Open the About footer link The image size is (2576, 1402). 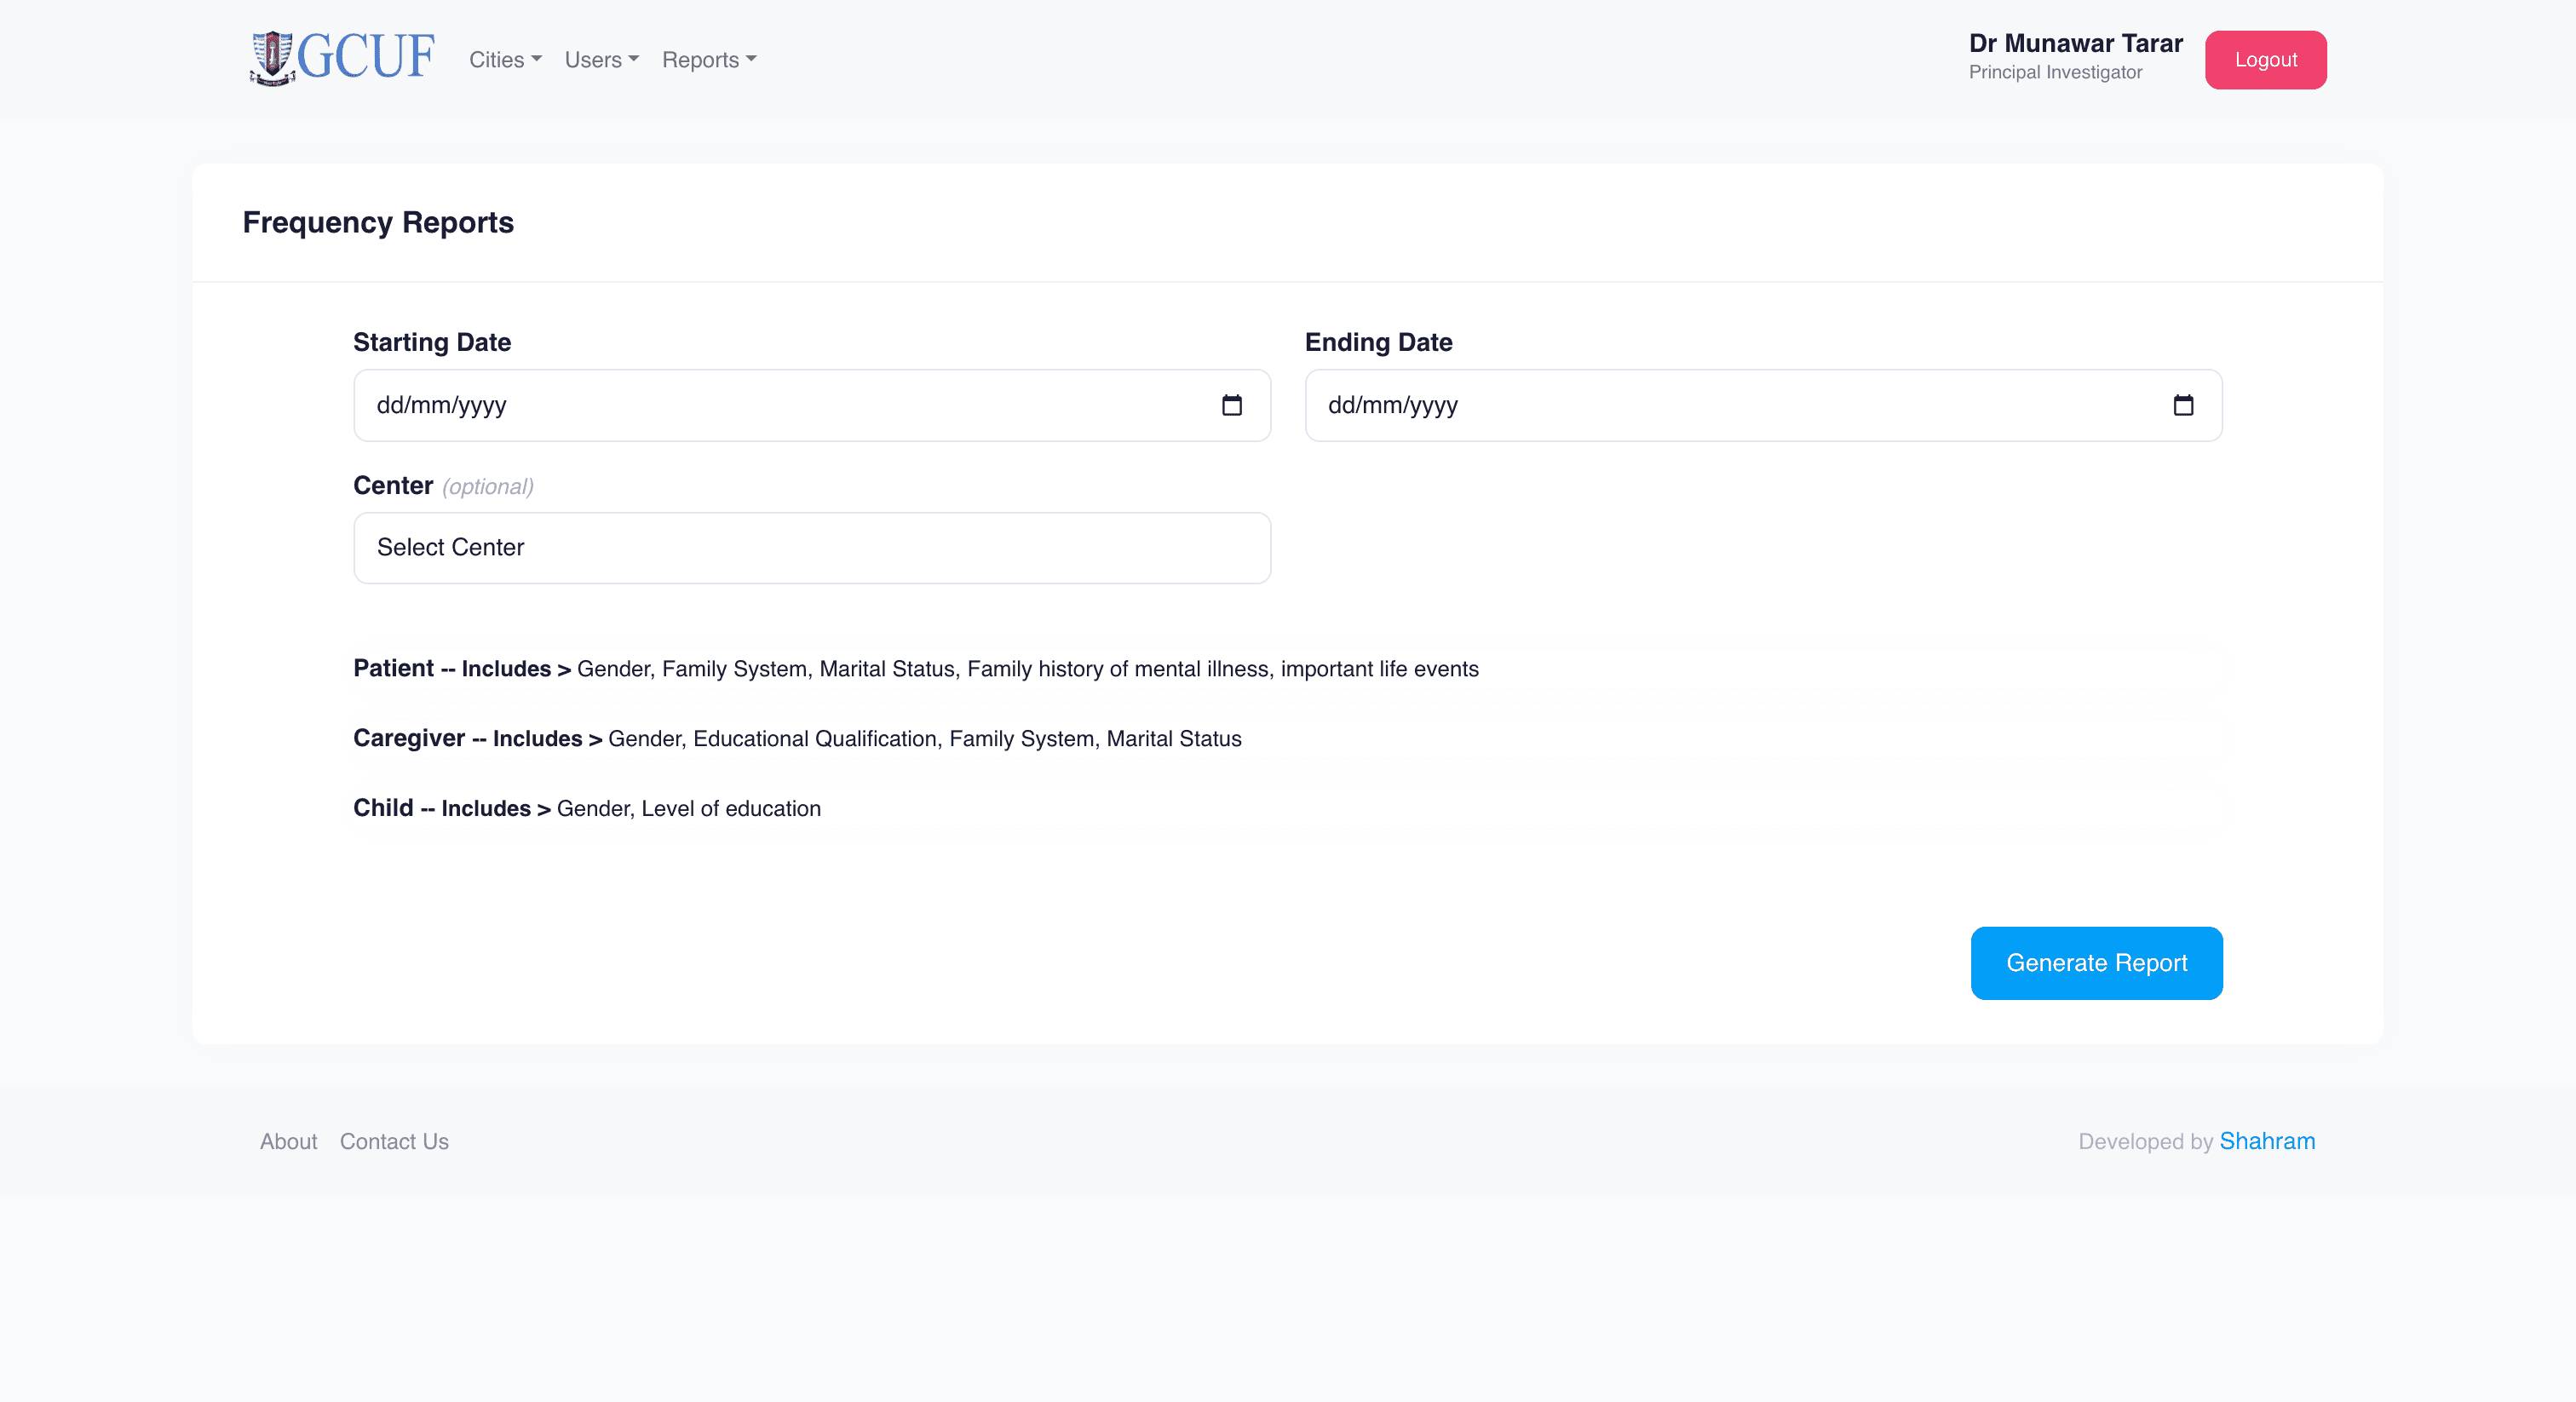point(288,1141)
